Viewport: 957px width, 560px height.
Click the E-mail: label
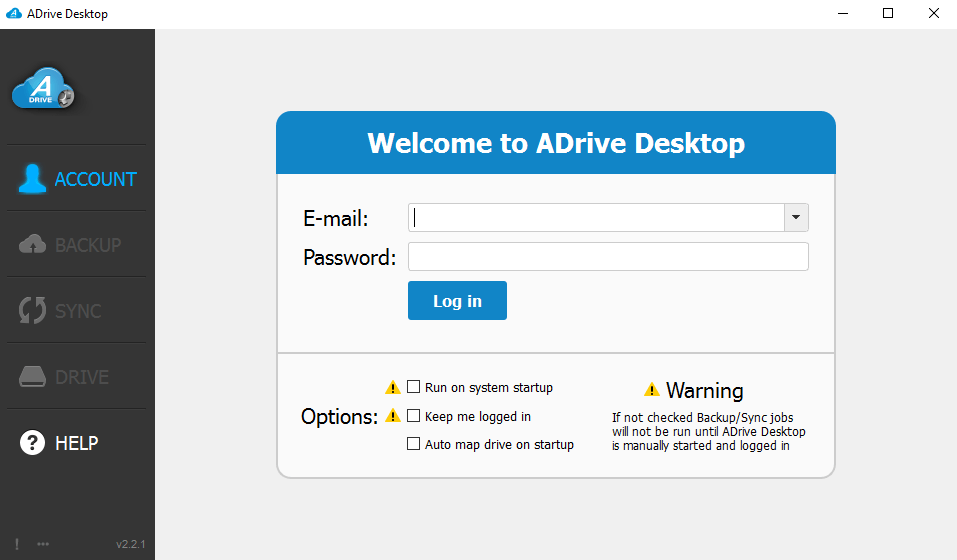336,218
